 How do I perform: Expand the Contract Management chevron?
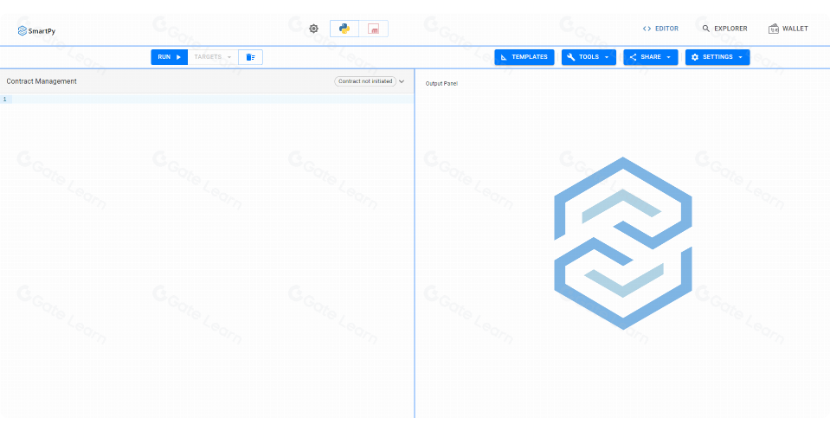pos(402,81)
